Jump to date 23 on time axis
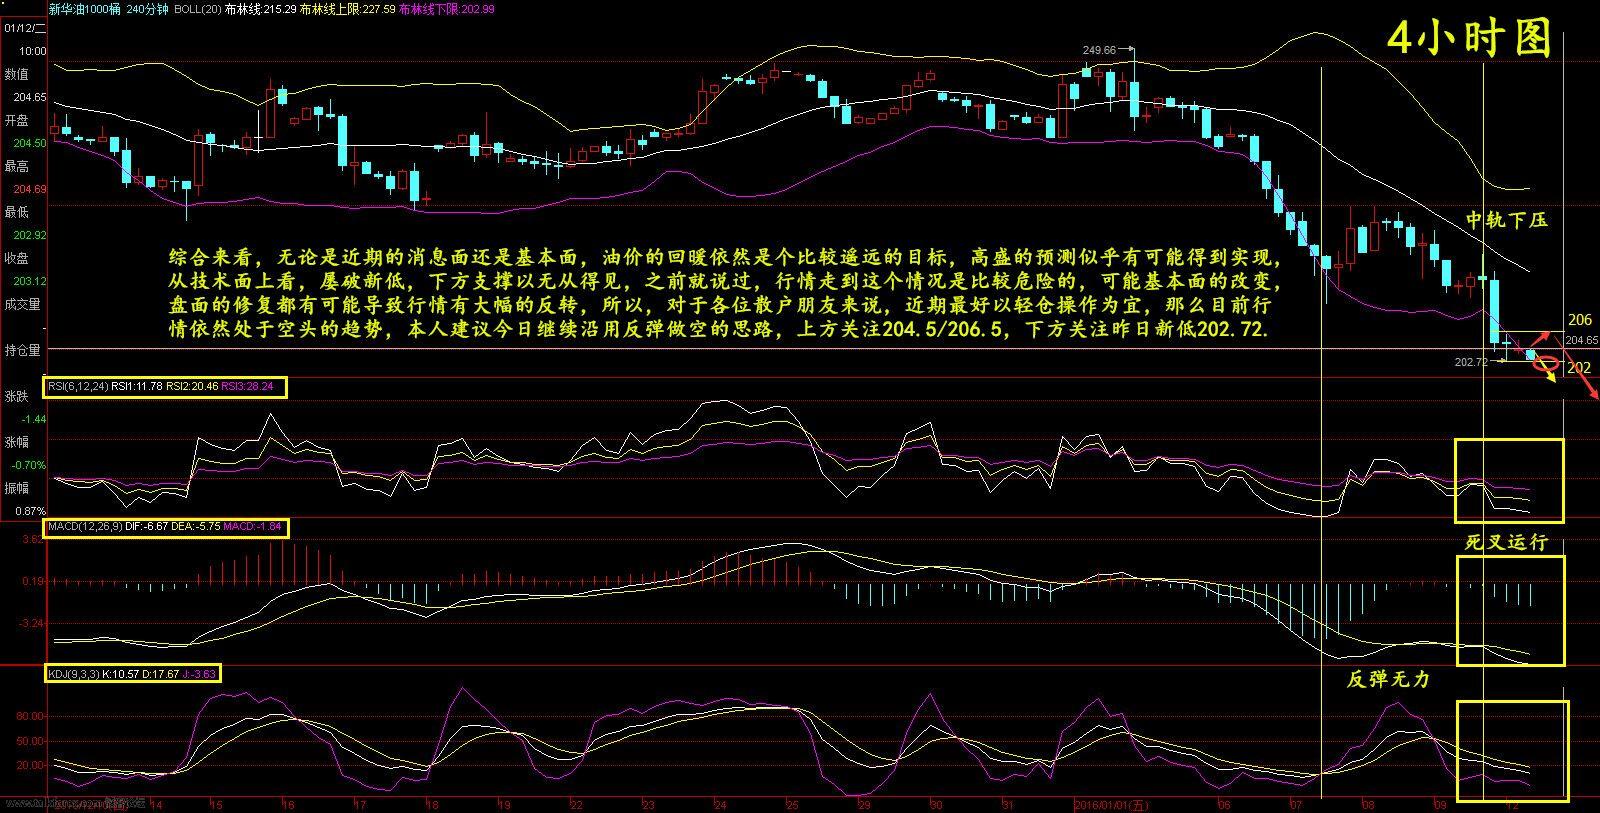This screenshot has height=813, width=1600. click(648, 805)
